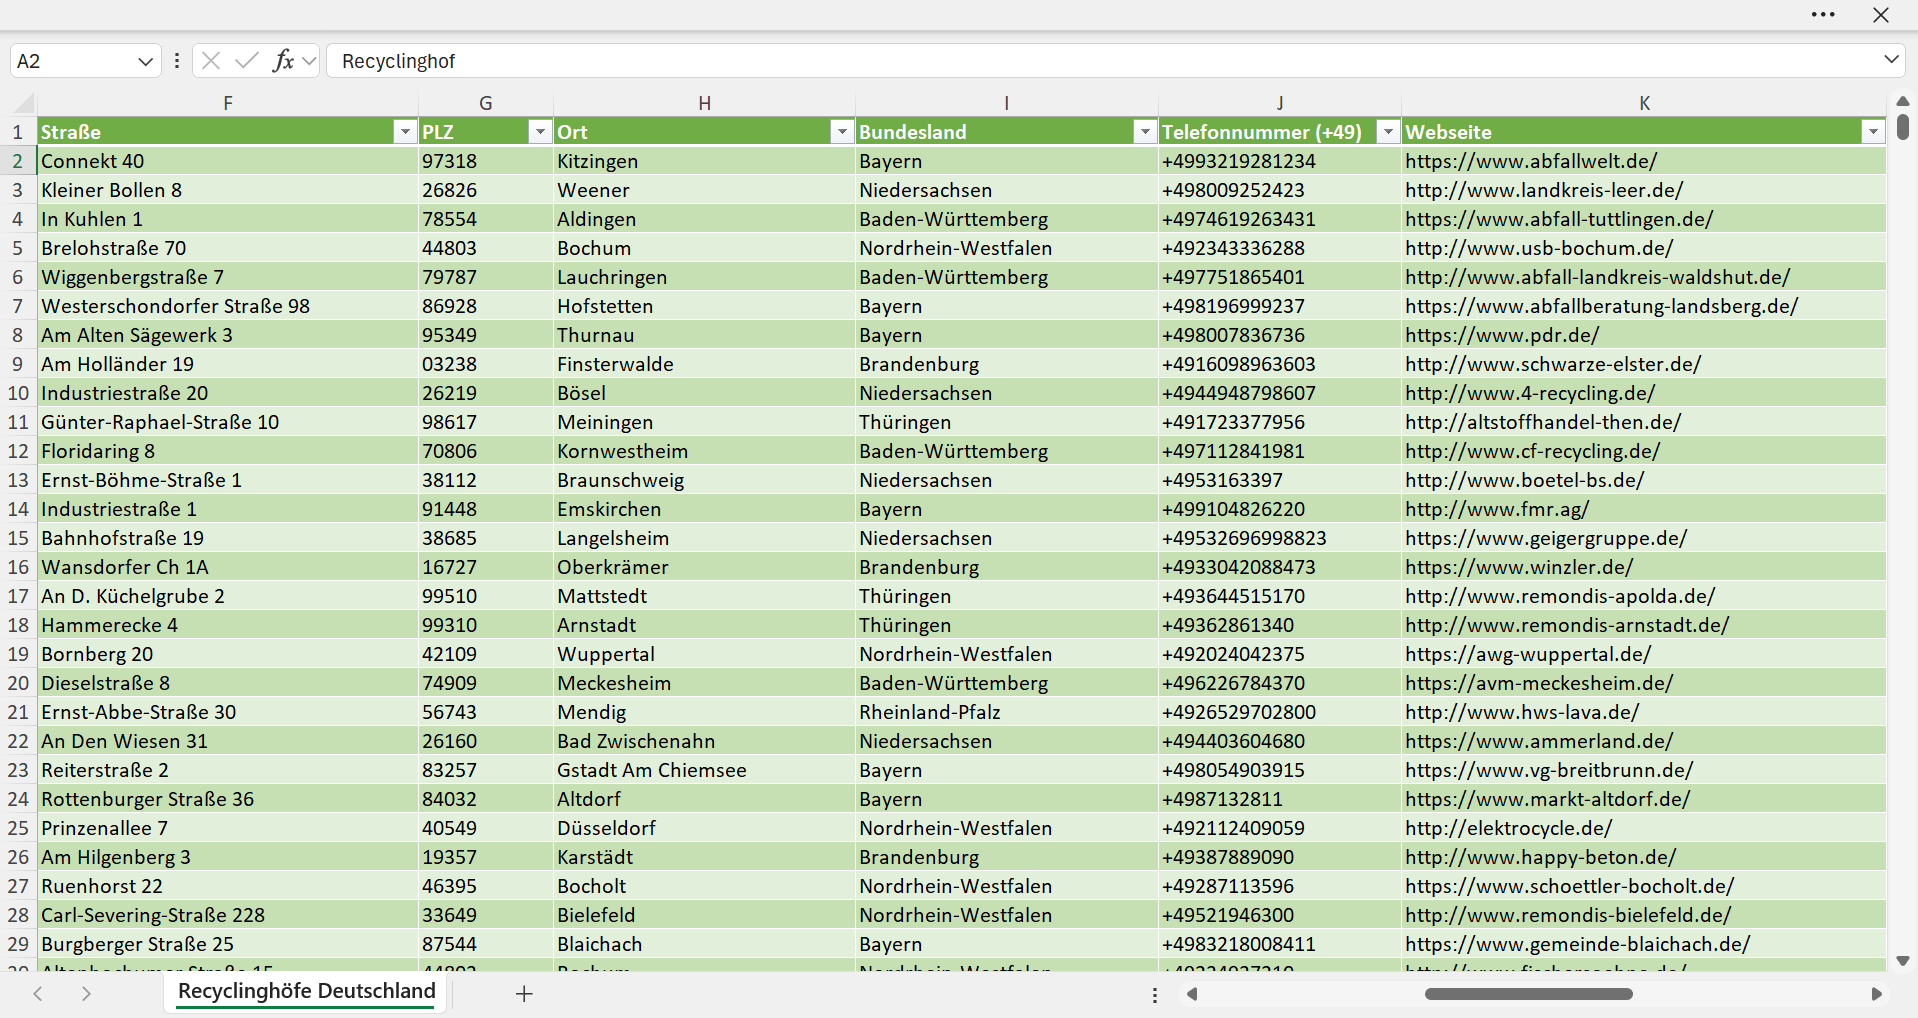
Task: Click the horizontal scrollbar thumb
Action: [x=1528, y=994]
